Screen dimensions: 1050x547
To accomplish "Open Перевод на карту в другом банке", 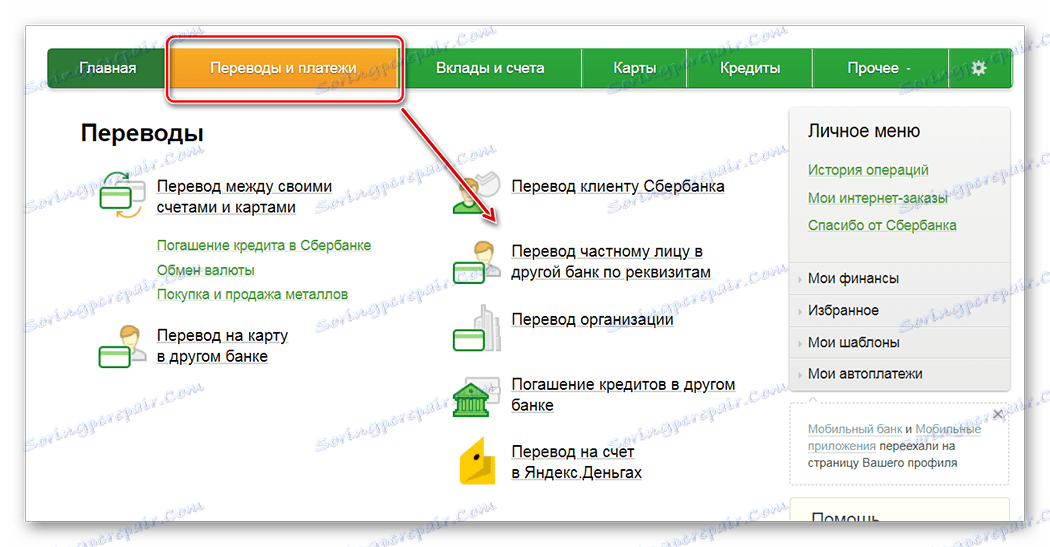I will pos(222,345).
